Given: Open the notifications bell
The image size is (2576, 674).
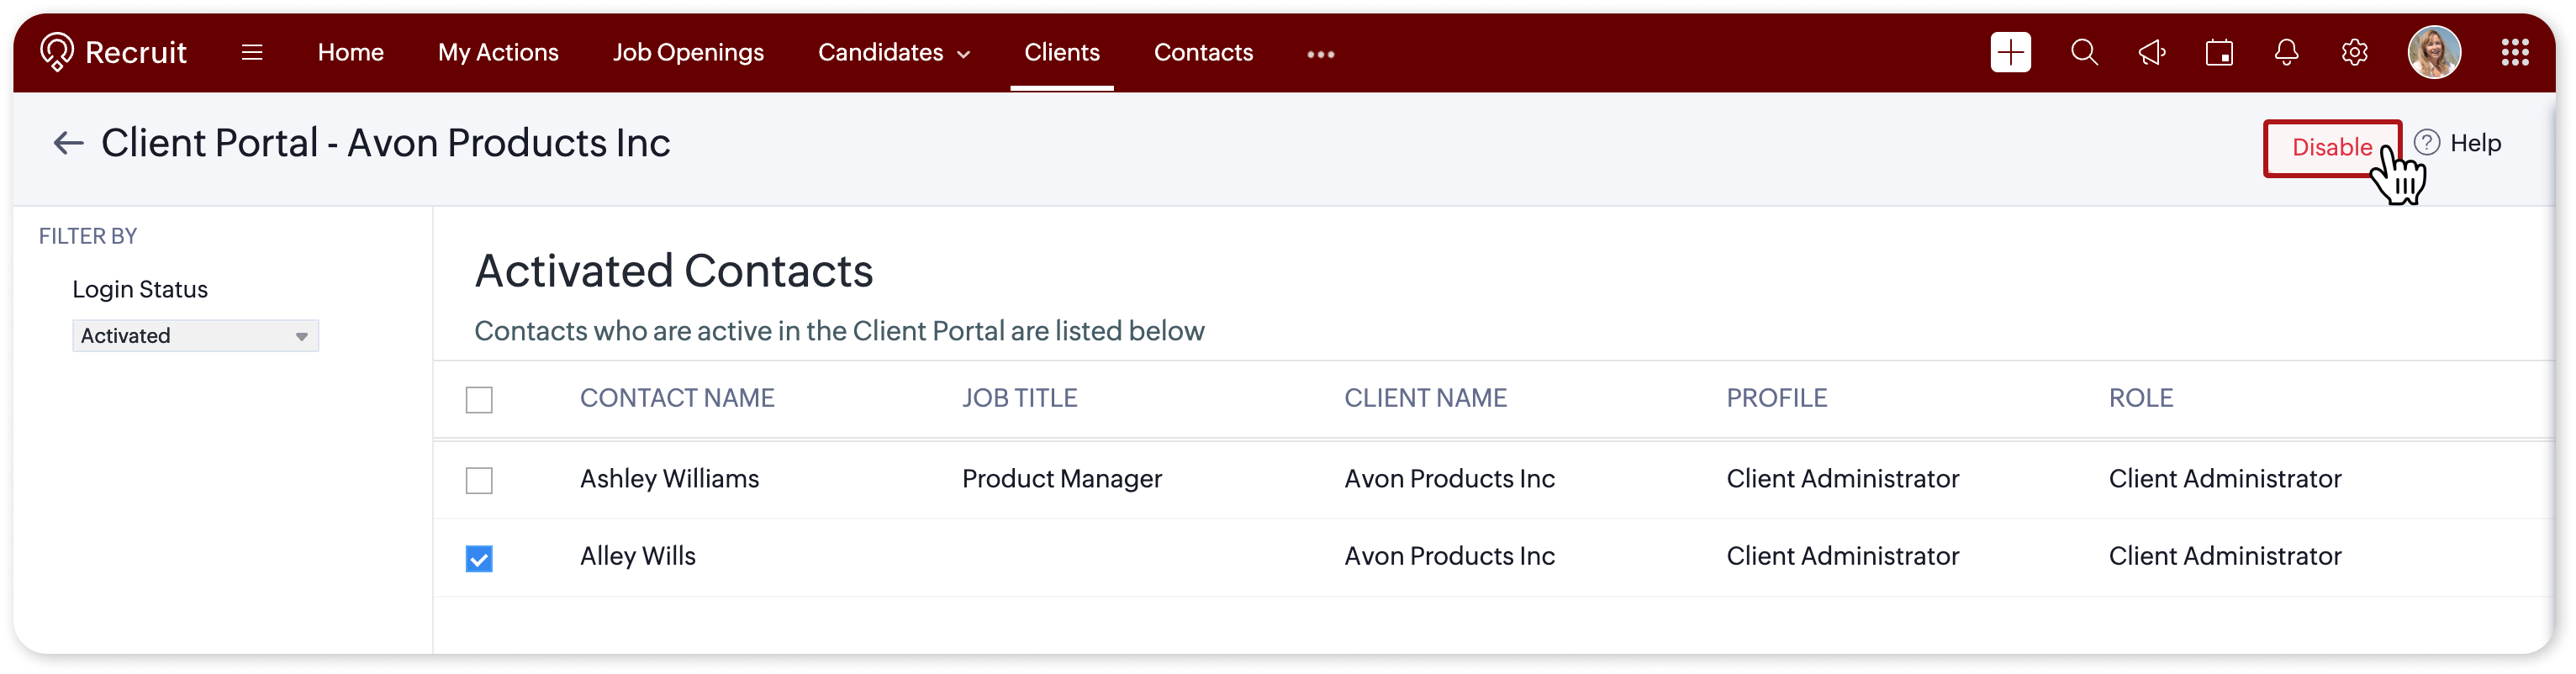Looking at the screenshot, I should click(2286, 52).
